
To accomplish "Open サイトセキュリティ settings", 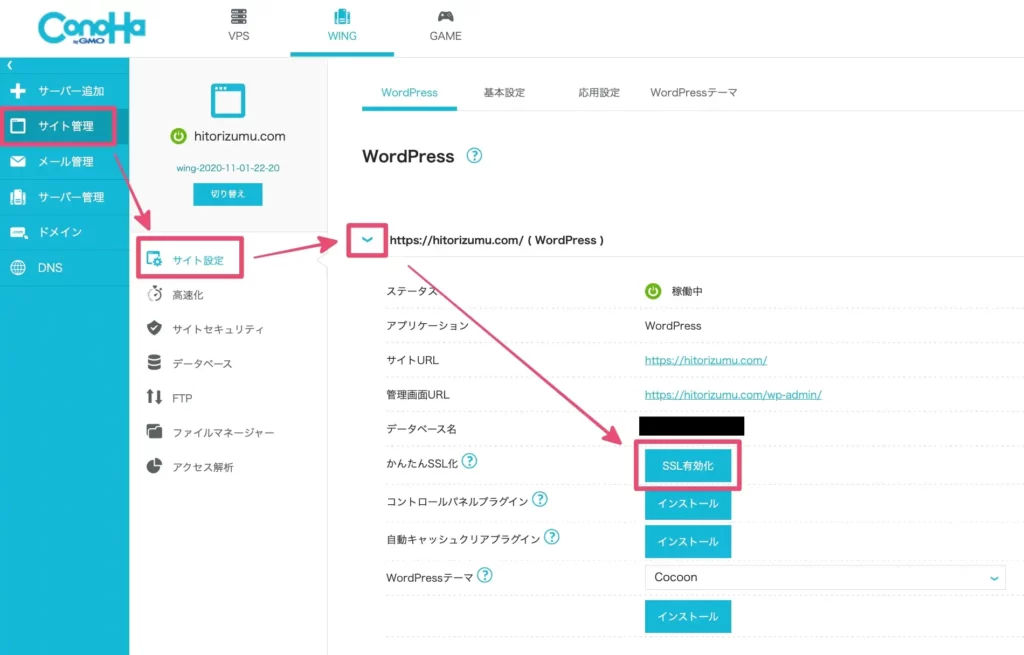I will [x=218, y=329].
